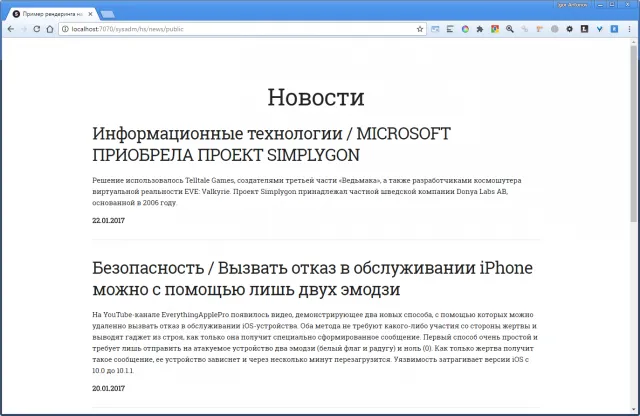Minimize the Chrome window

coord(600,5)
